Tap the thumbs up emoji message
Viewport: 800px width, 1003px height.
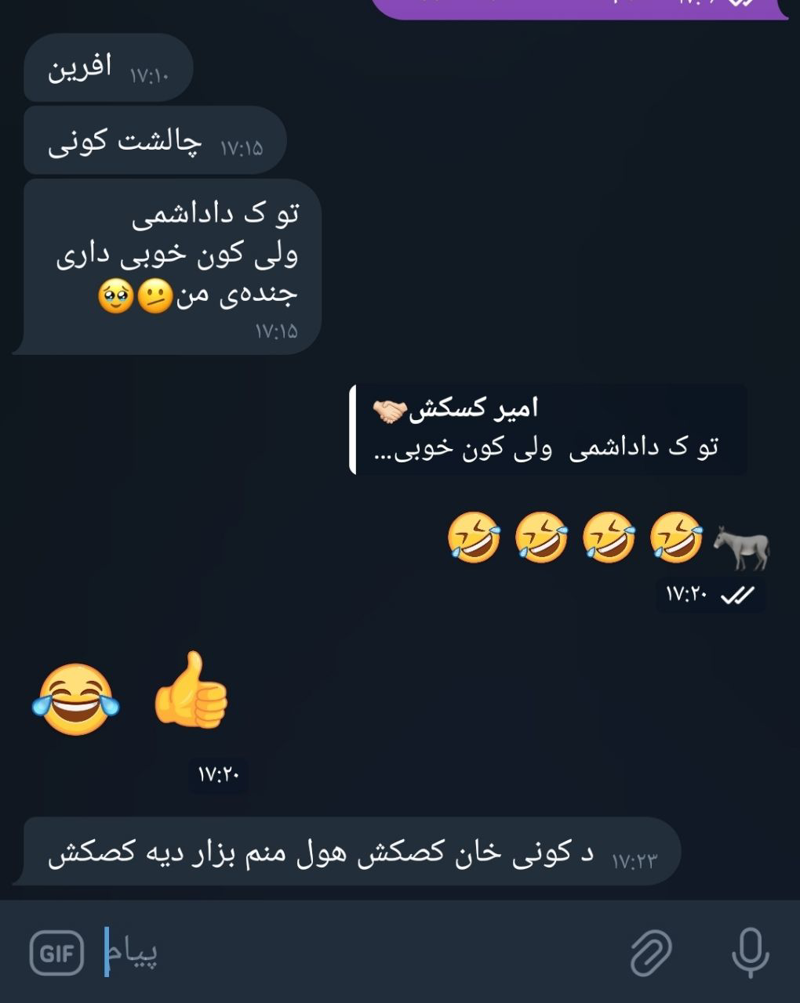coord(191,690)
